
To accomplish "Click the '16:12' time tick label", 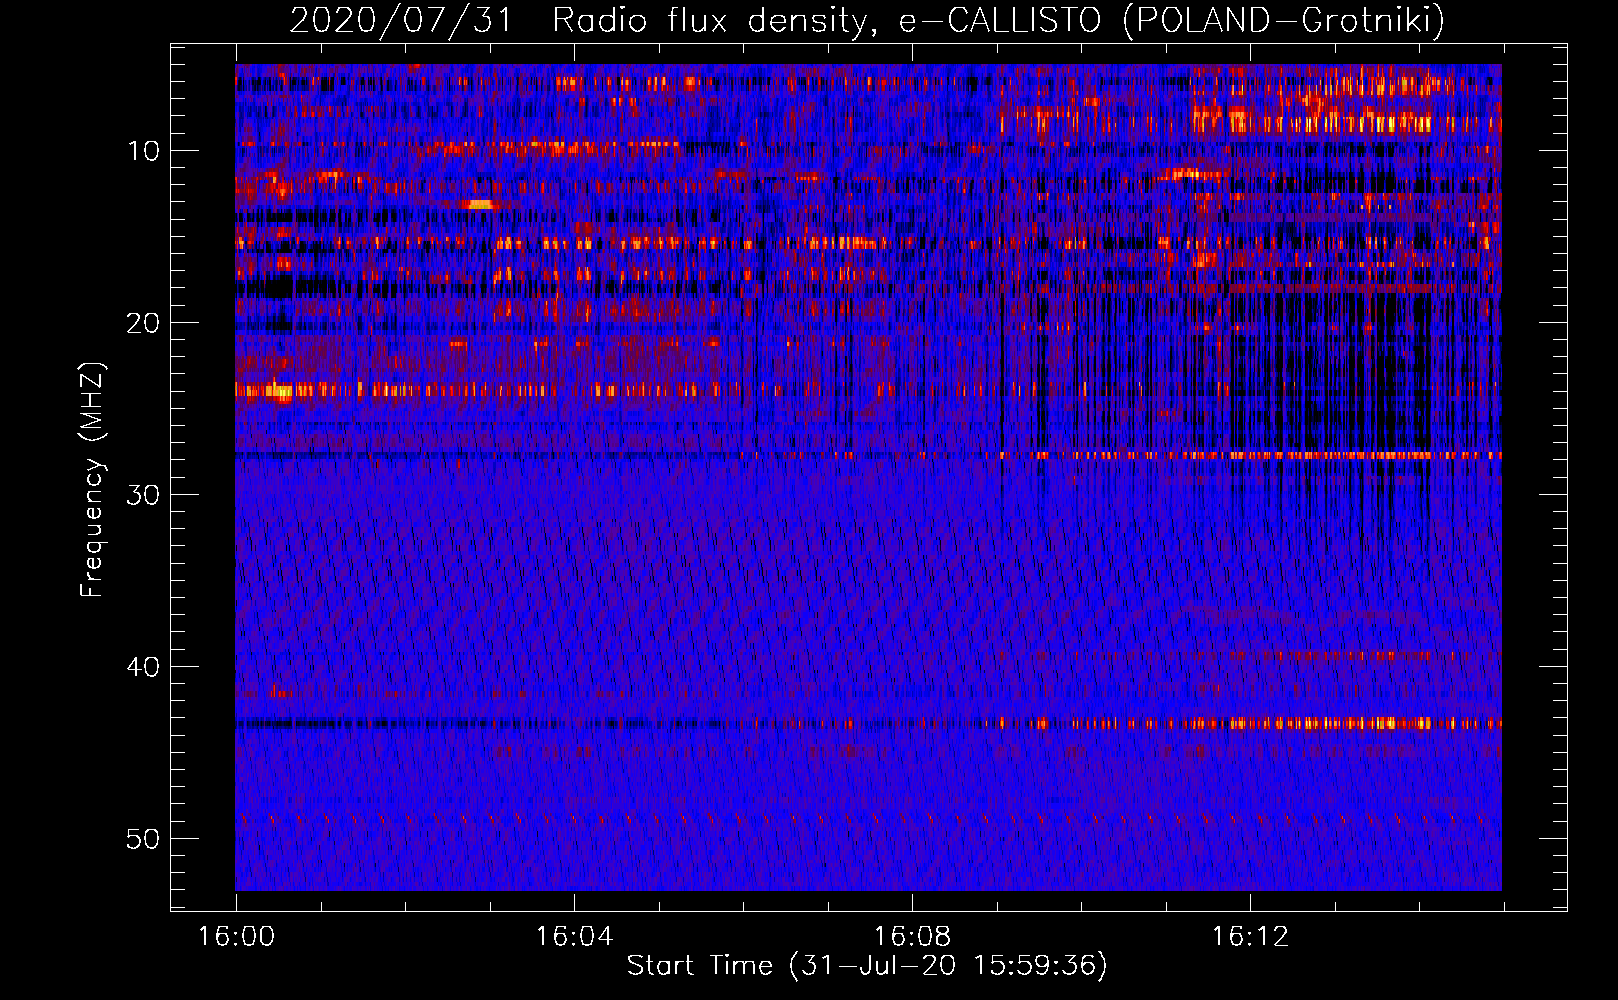I will [x=1250, y=937].
